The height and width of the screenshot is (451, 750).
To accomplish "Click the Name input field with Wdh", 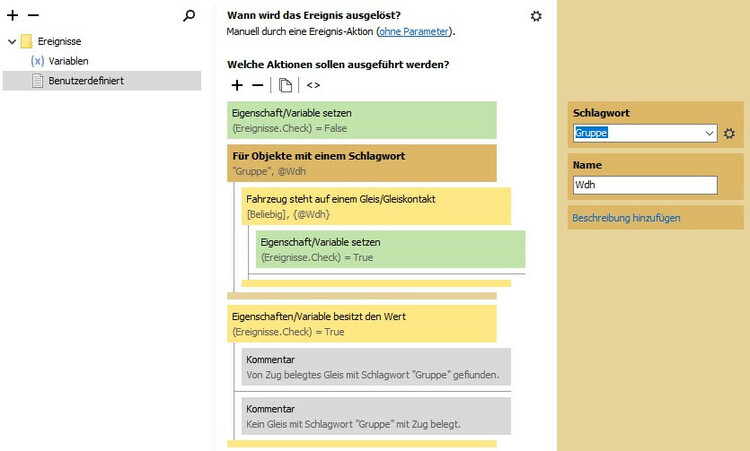I will pos(644,185).
